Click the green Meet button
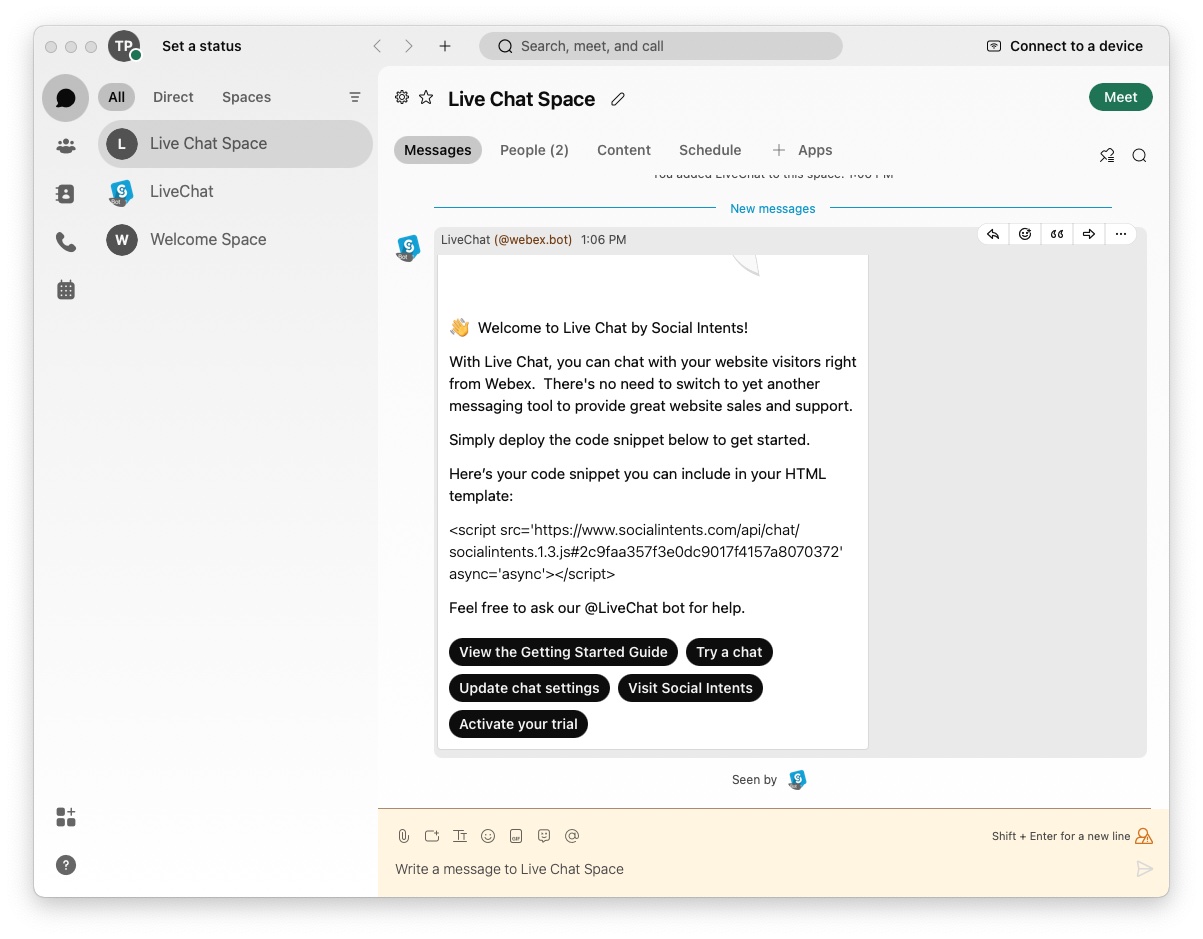The image size is (1203, 939). tap(1120, 97)
